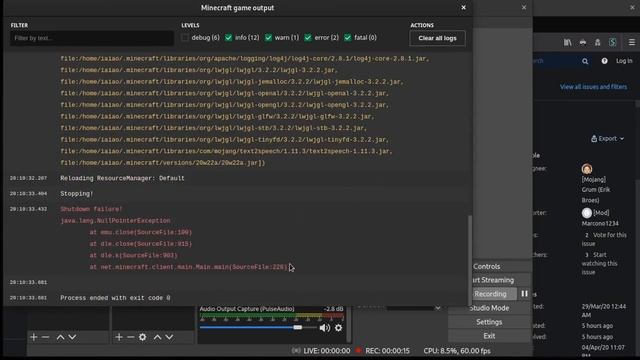Add a scene with plus icon

[34, 337]
